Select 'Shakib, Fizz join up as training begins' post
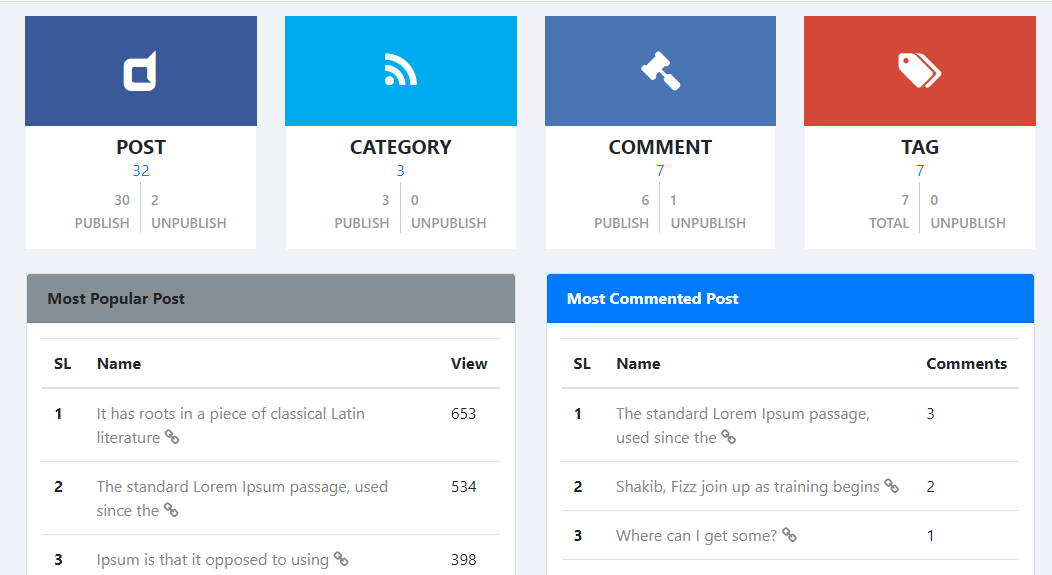This screenshot has width=1052, height=575. [x=747, y=487]
